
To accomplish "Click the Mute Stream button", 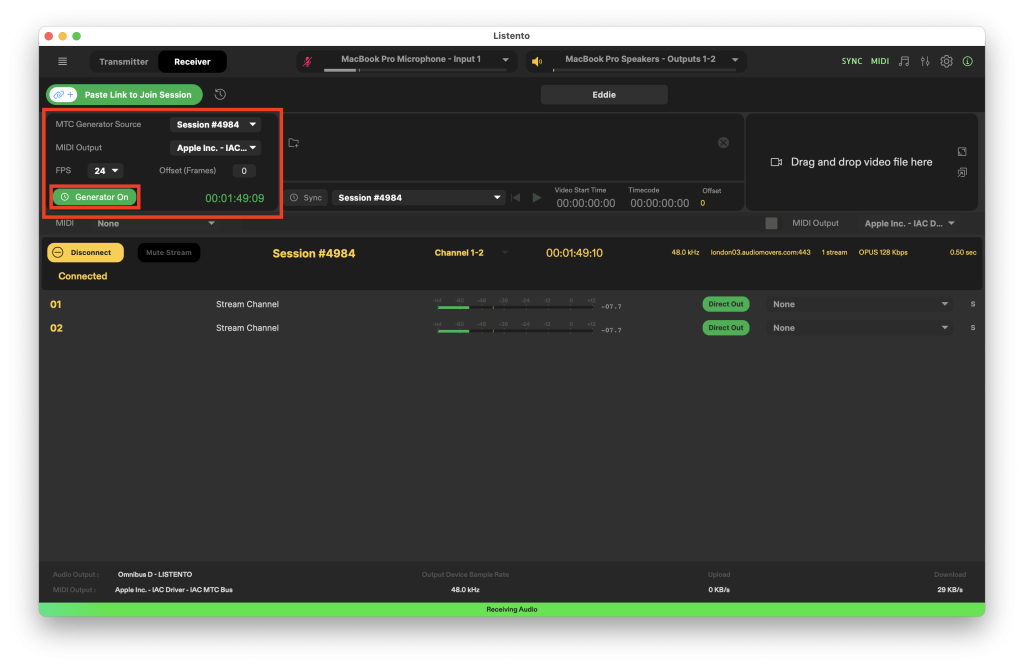I will point(169,253).
